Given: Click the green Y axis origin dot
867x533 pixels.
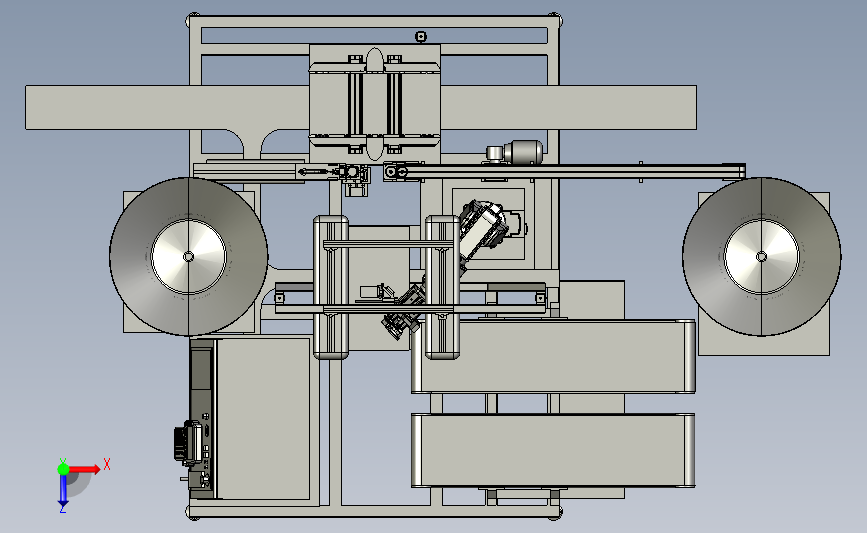Looking at the screenshot, I should [x=63, y=469].
